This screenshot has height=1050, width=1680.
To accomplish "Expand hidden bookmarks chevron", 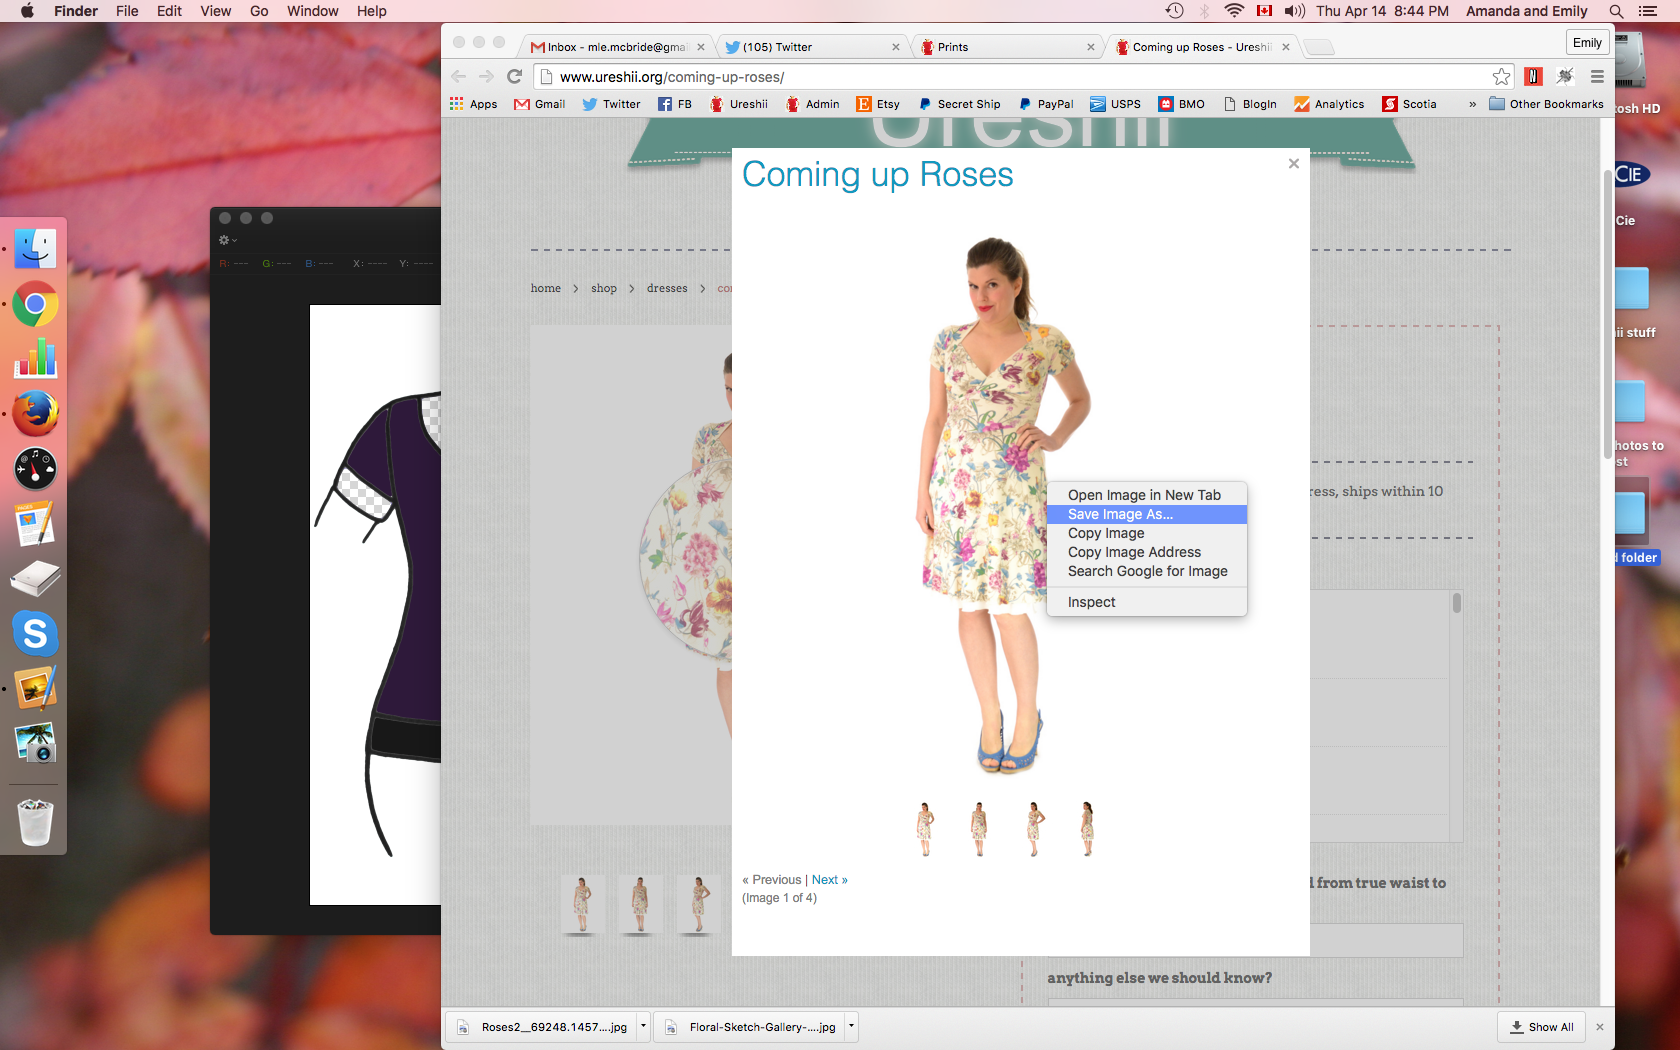I will coord(1472,104).
